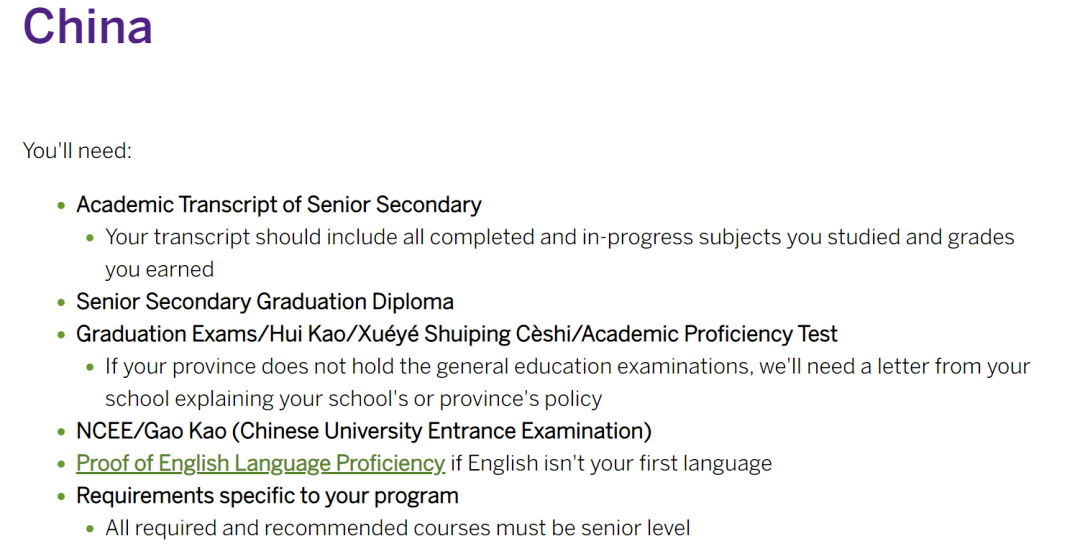Open the Proof of English Language Proficiency link

coord(260,463)
